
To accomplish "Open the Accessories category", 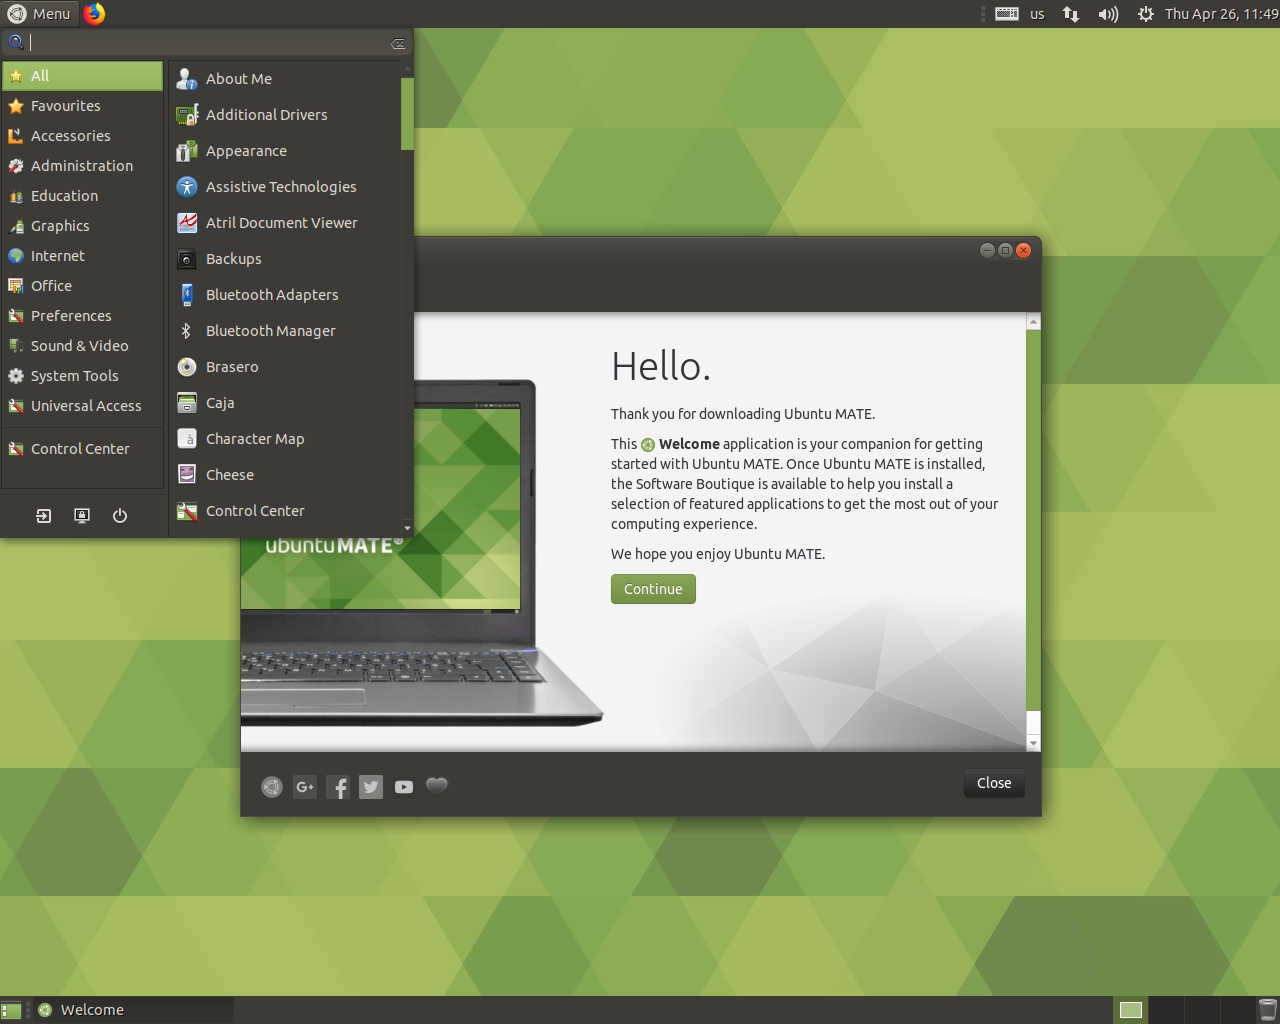I will point(82,136).
